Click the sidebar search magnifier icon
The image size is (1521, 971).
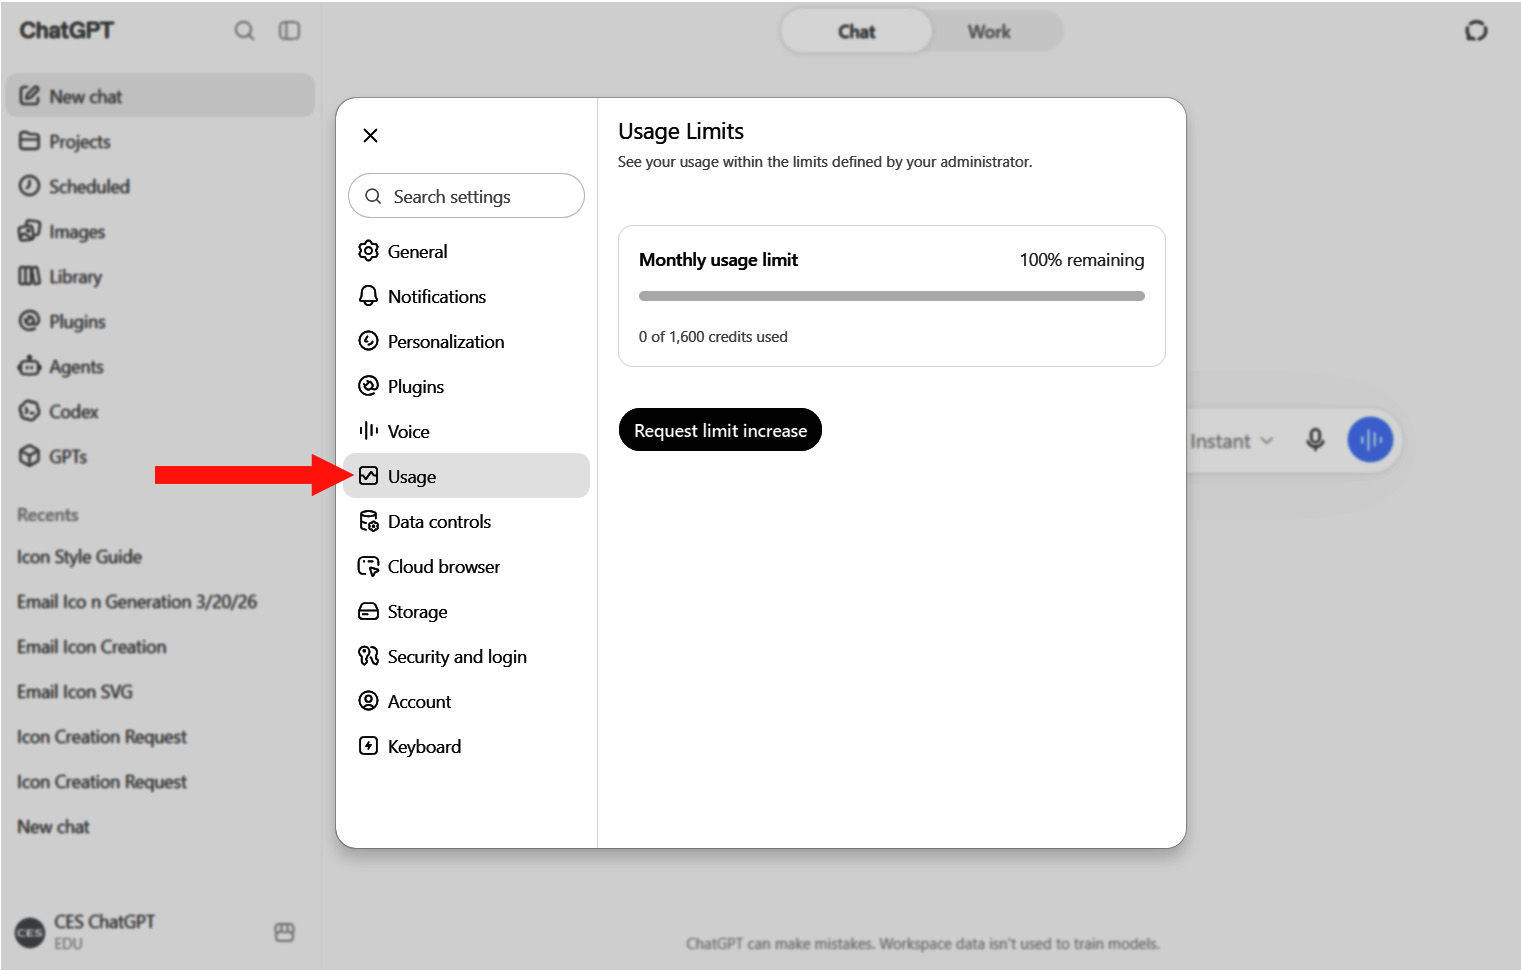pyautogui.click(x=244, y=31)
